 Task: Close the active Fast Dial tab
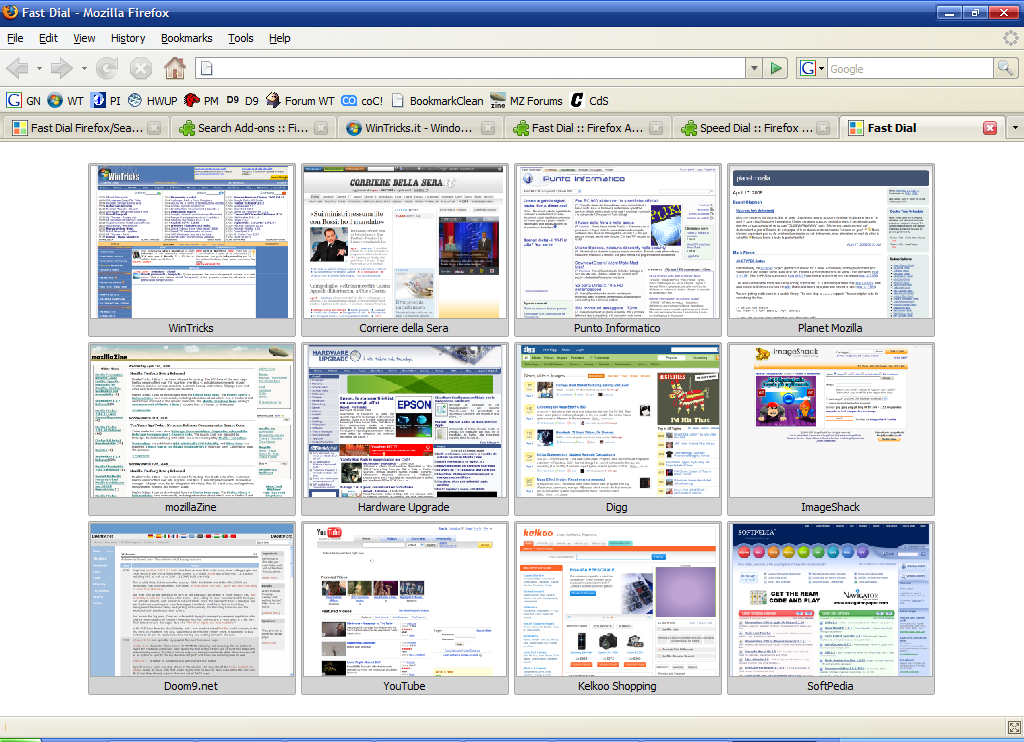(990, 128)
